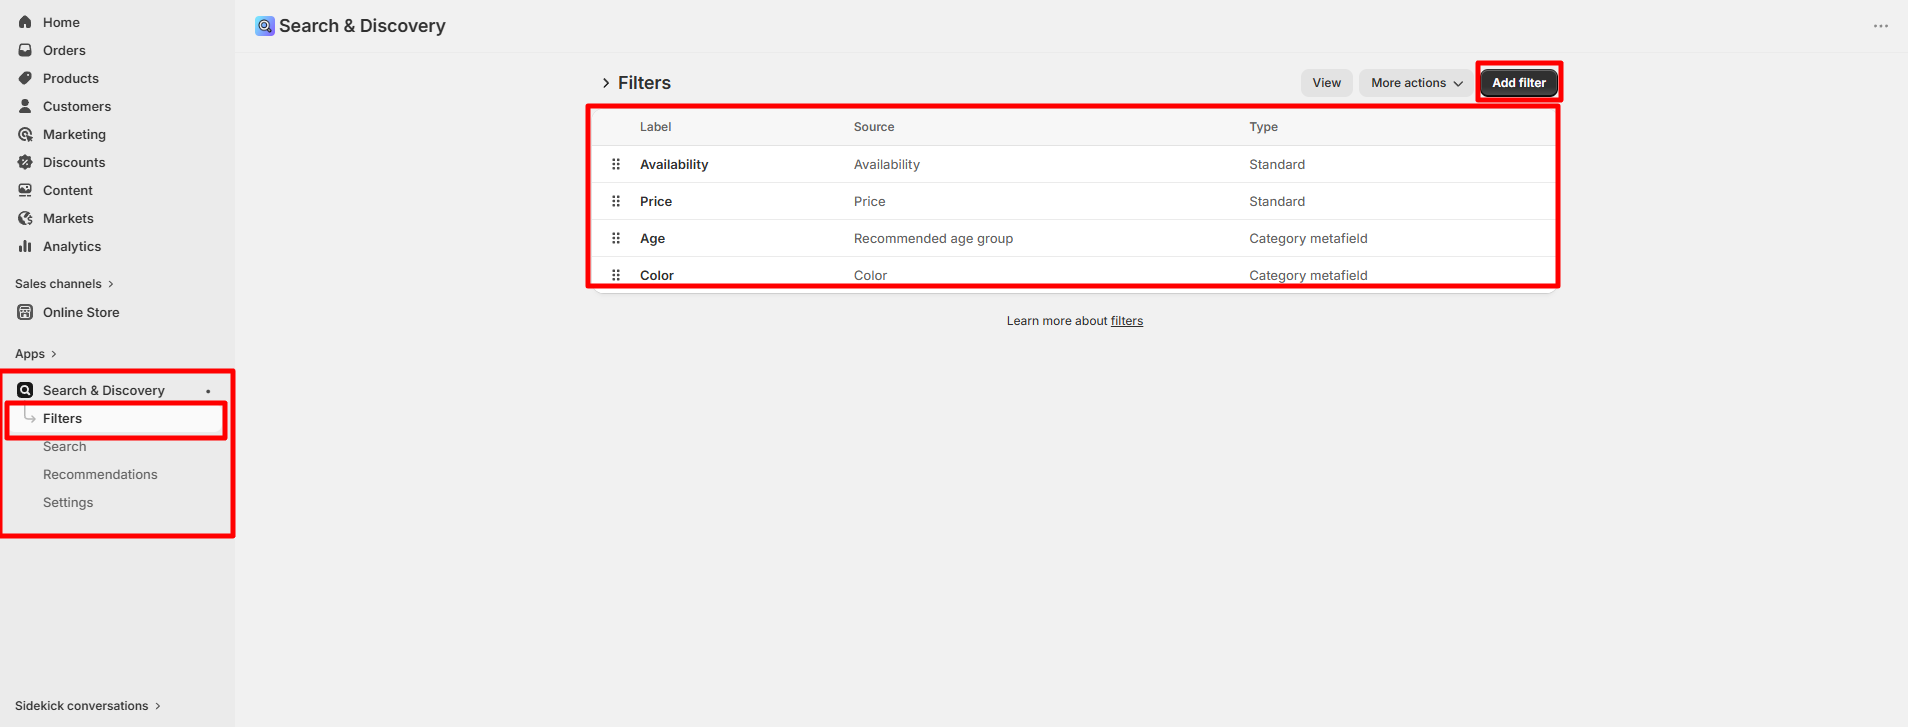Click the Add filter button
The image size is (1908, 727).
click(1518, 83)
